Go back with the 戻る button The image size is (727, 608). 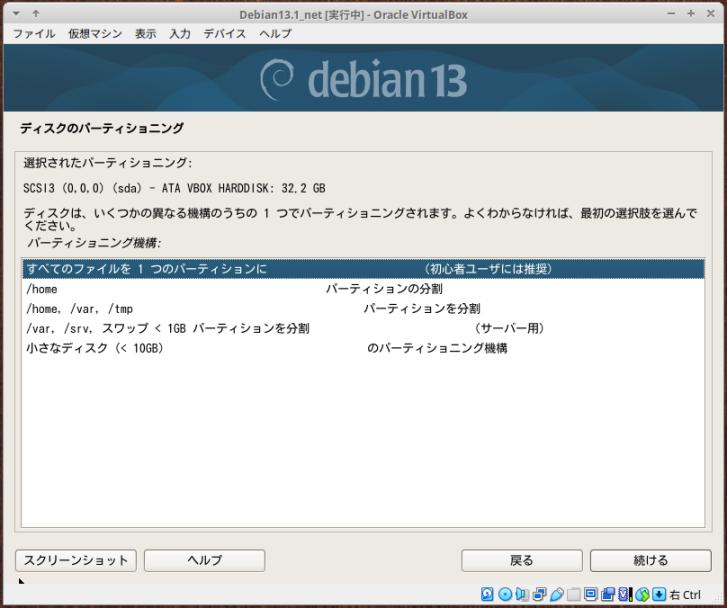pyautogui.click(x=522, y=560)
